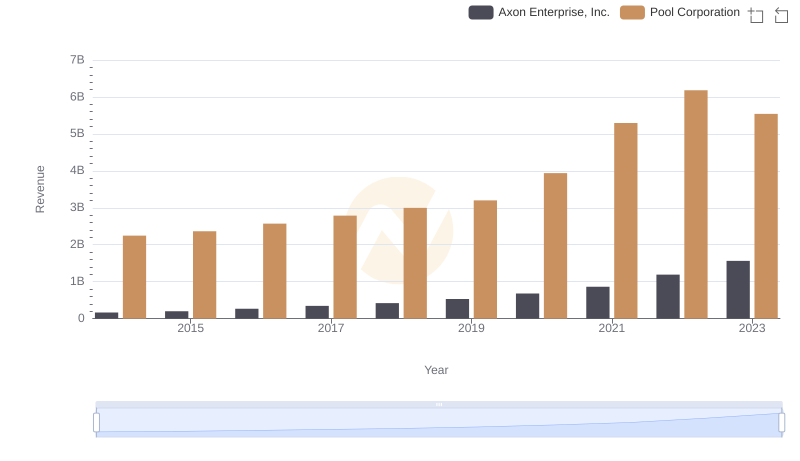Screen dimensions: 800x461
Task: Click Pool Corporation bar for 2022
Action: [696, 204]
